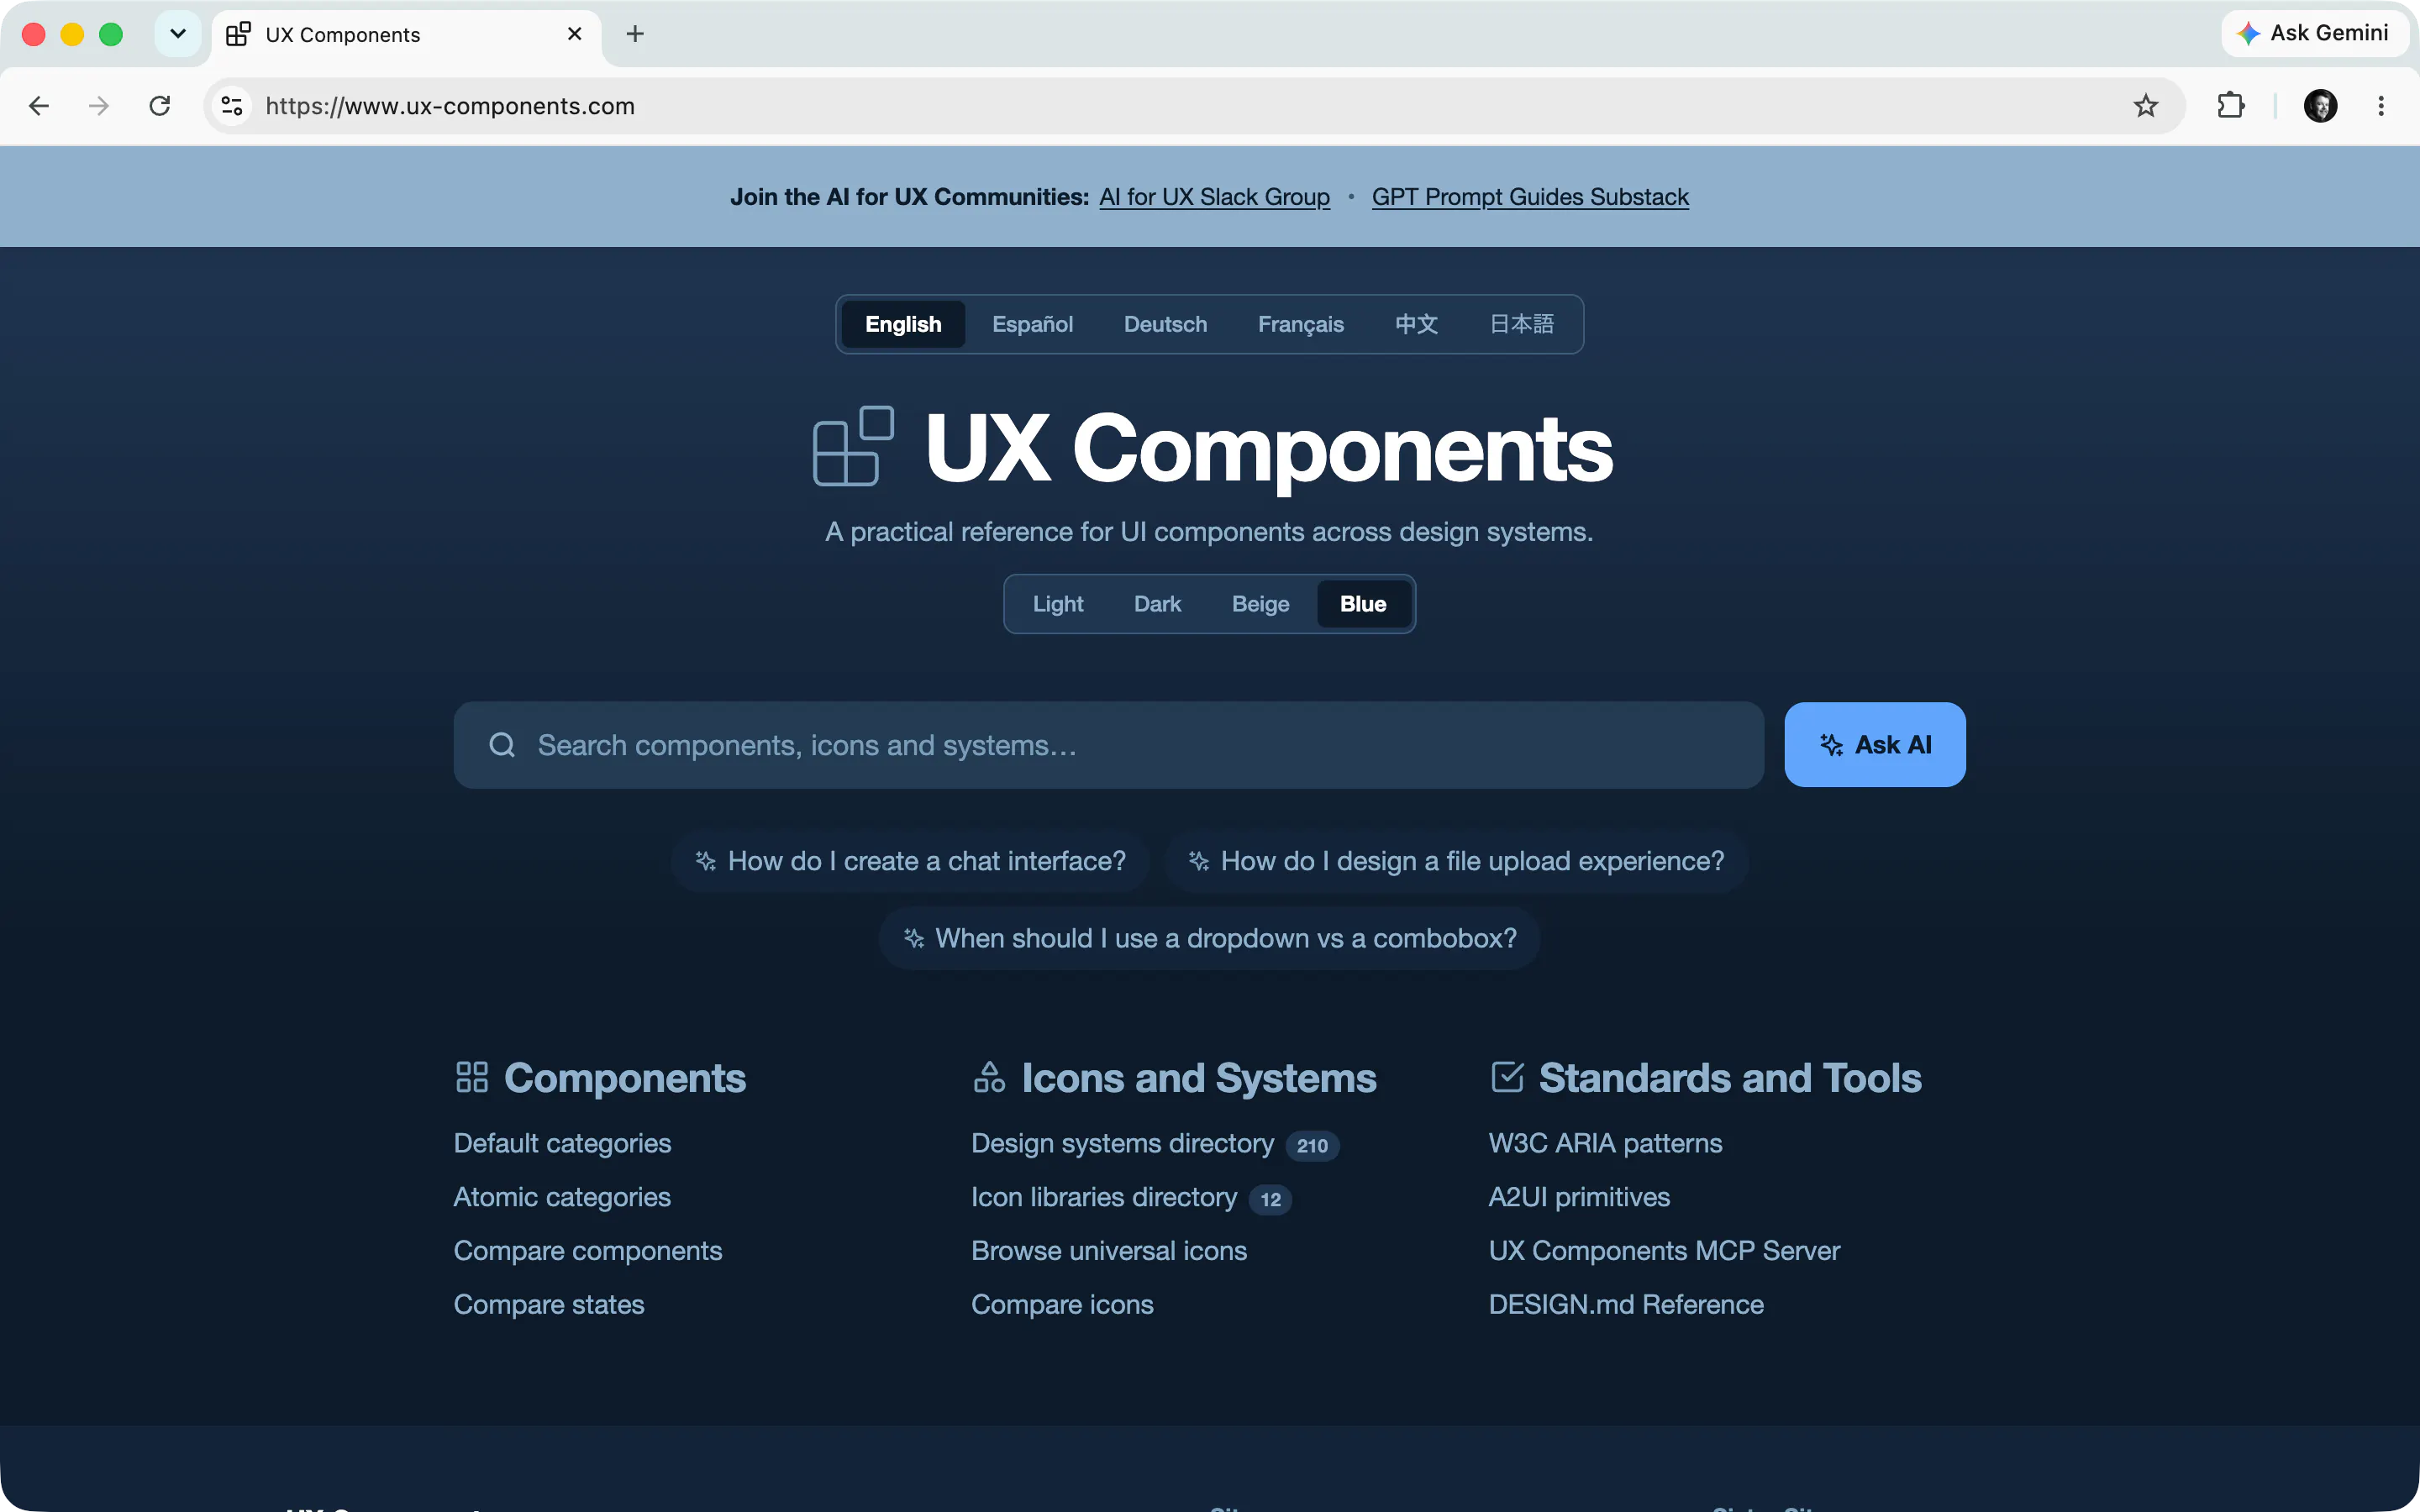Click 'How do I design a file upload experience?' suggestion
Viewport: 2420px width, 1512px height.
[1456, 861]
